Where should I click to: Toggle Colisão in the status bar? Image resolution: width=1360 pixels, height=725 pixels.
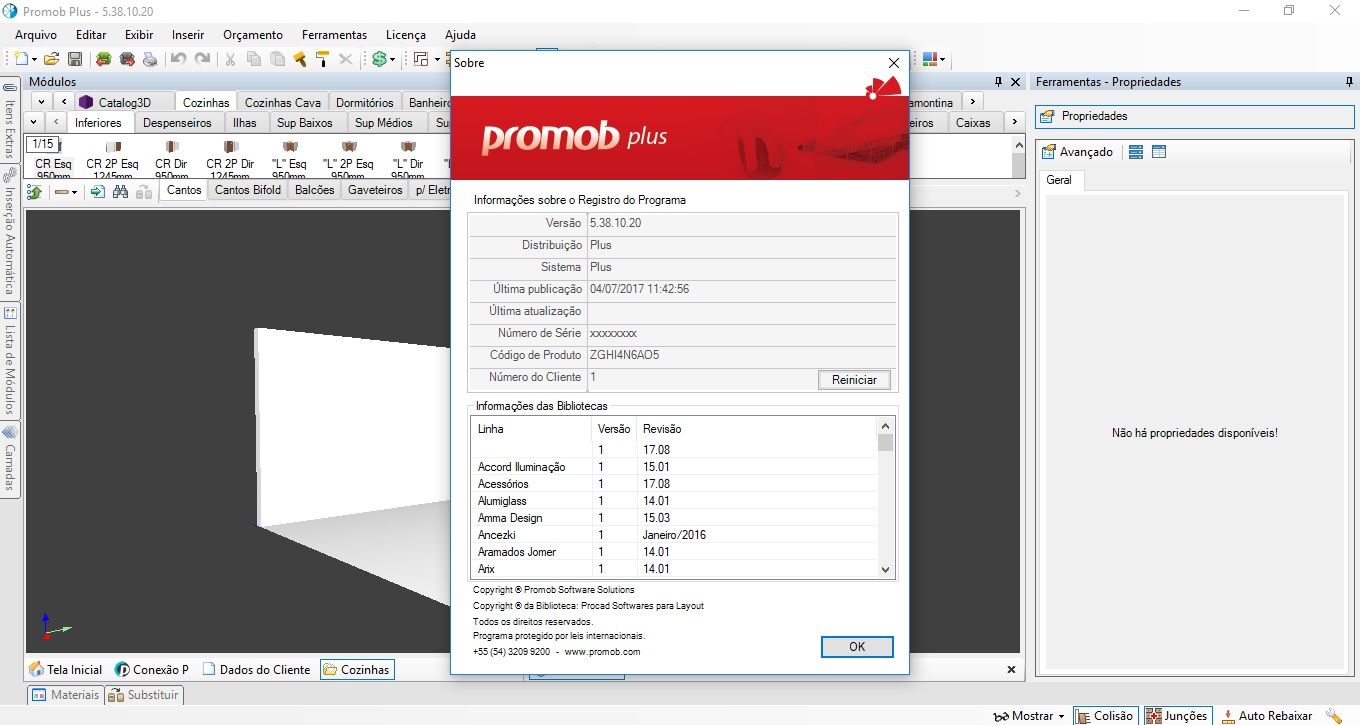[x=1105, y=715]
